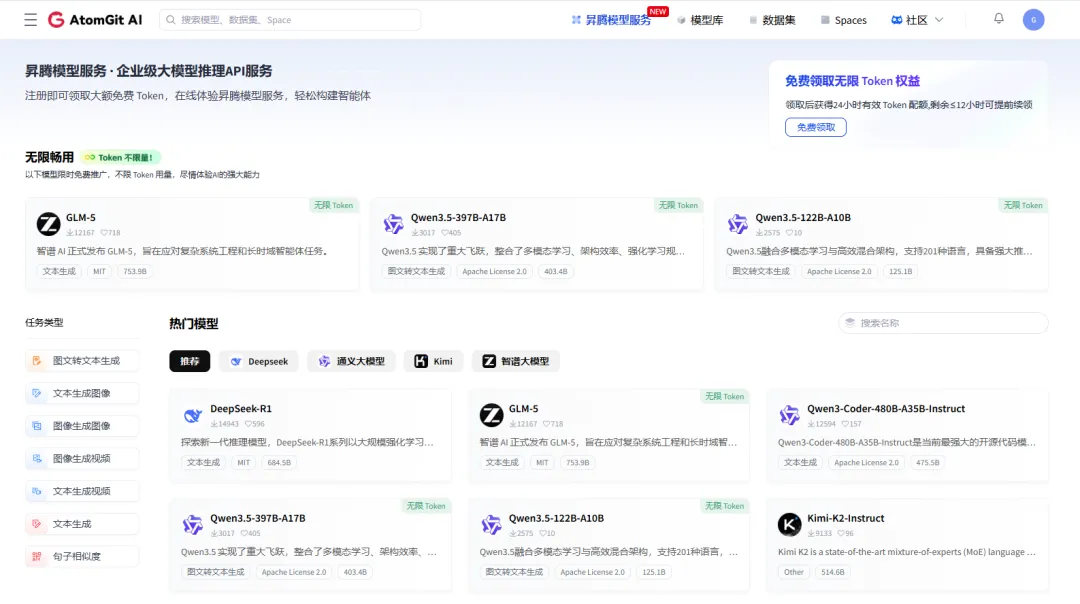
Task: Click the search magnifier icon in the top bar
Action: click(171, 20)
